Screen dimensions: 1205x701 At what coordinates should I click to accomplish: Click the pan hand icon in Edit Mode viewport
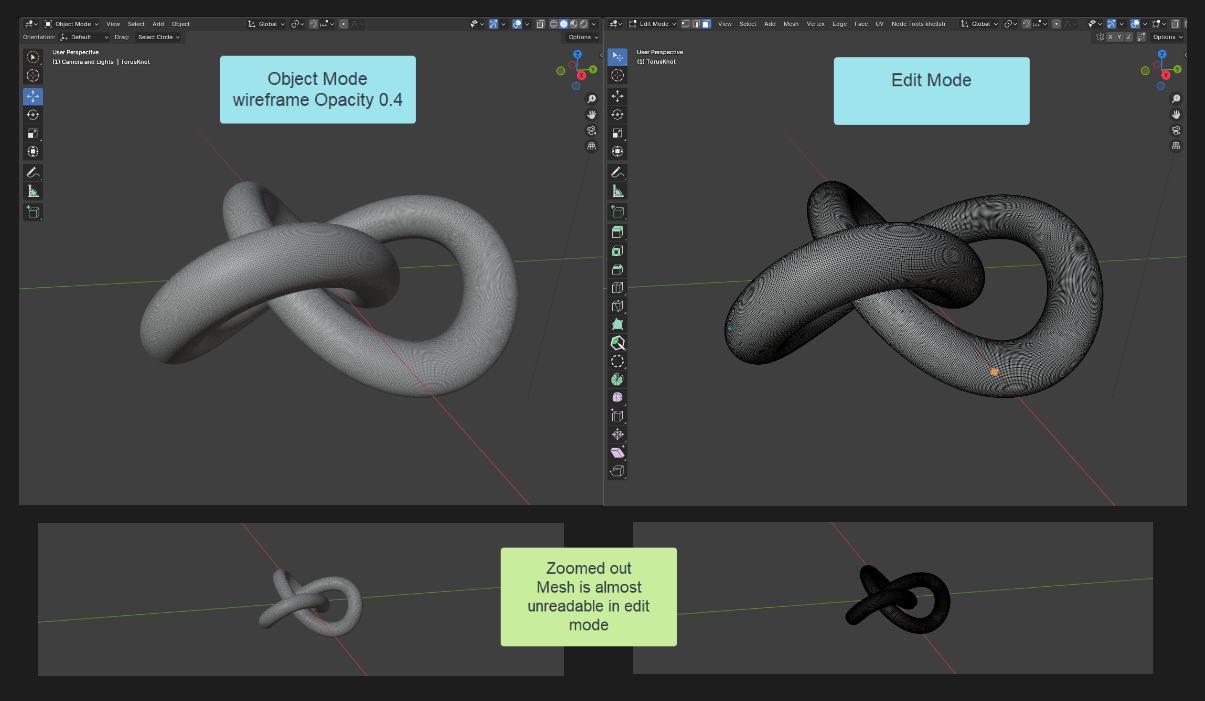tap(1176, 114)
